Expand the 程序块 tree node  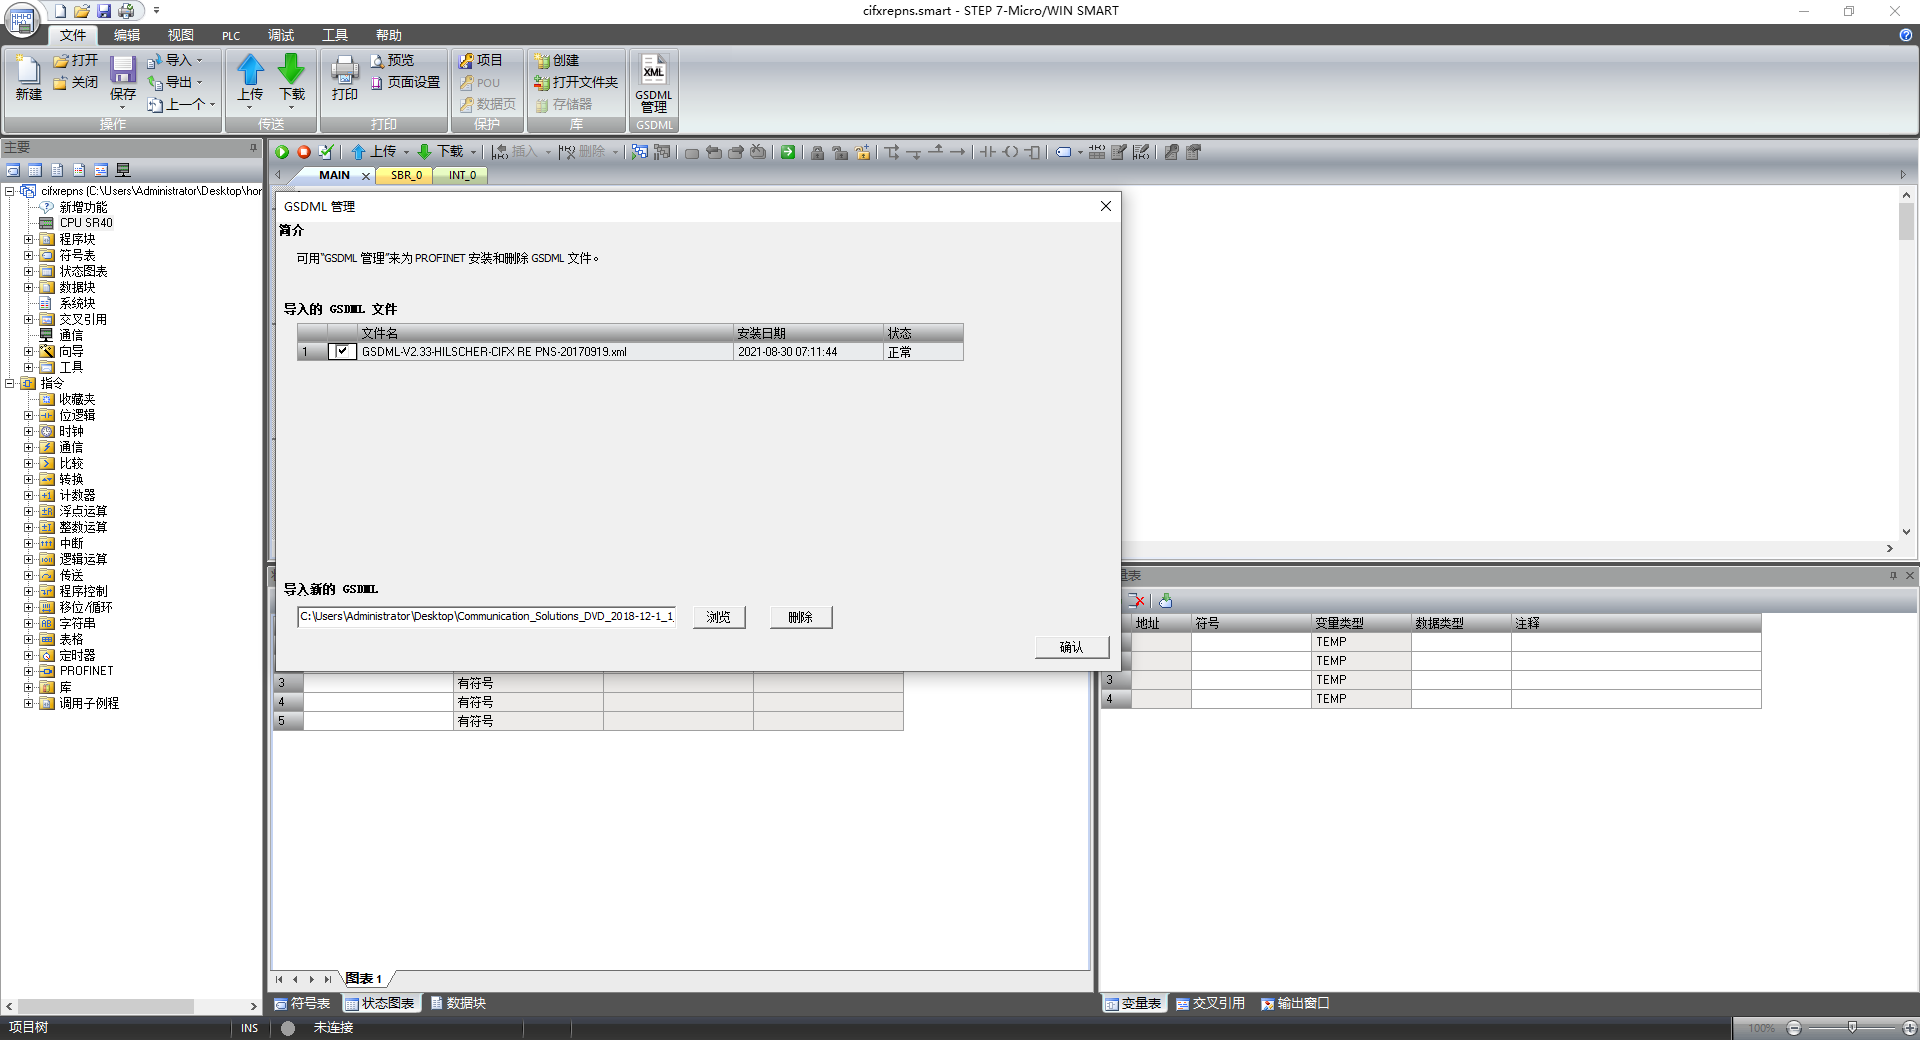pos(29,240)
